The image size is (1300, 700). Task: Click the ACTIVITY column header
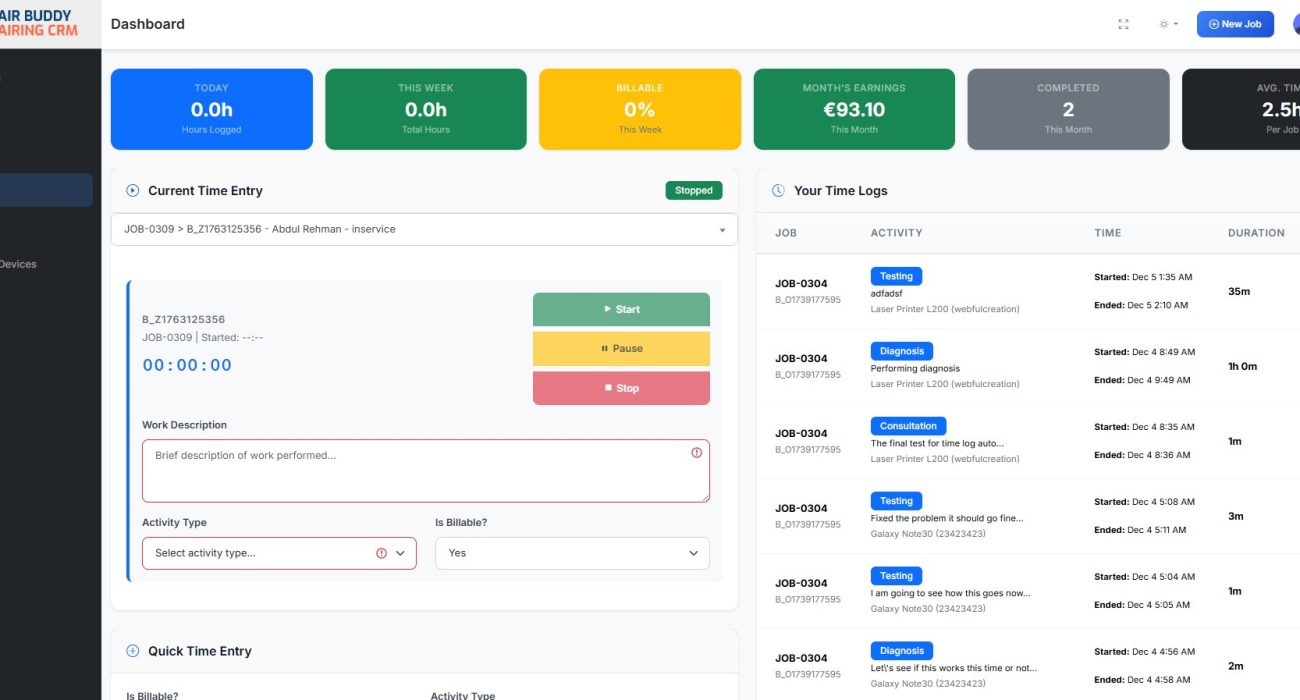pos(897,233)
